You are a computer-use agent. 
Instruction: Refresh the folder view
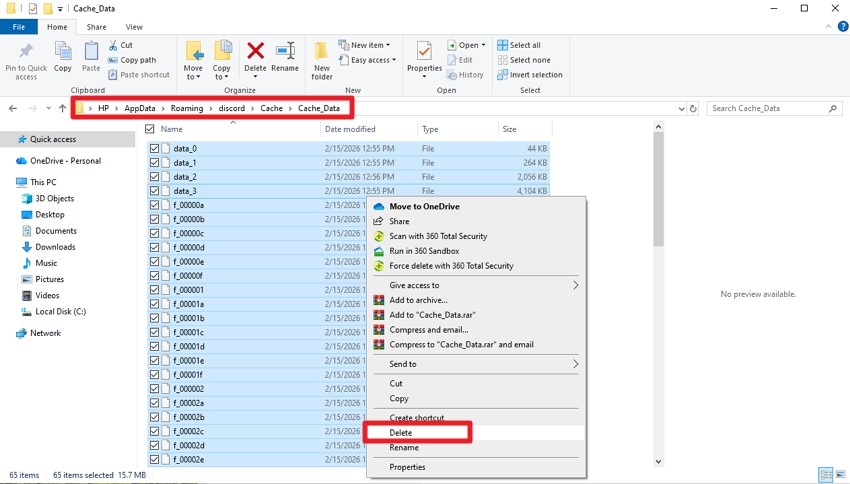[693, 108]
